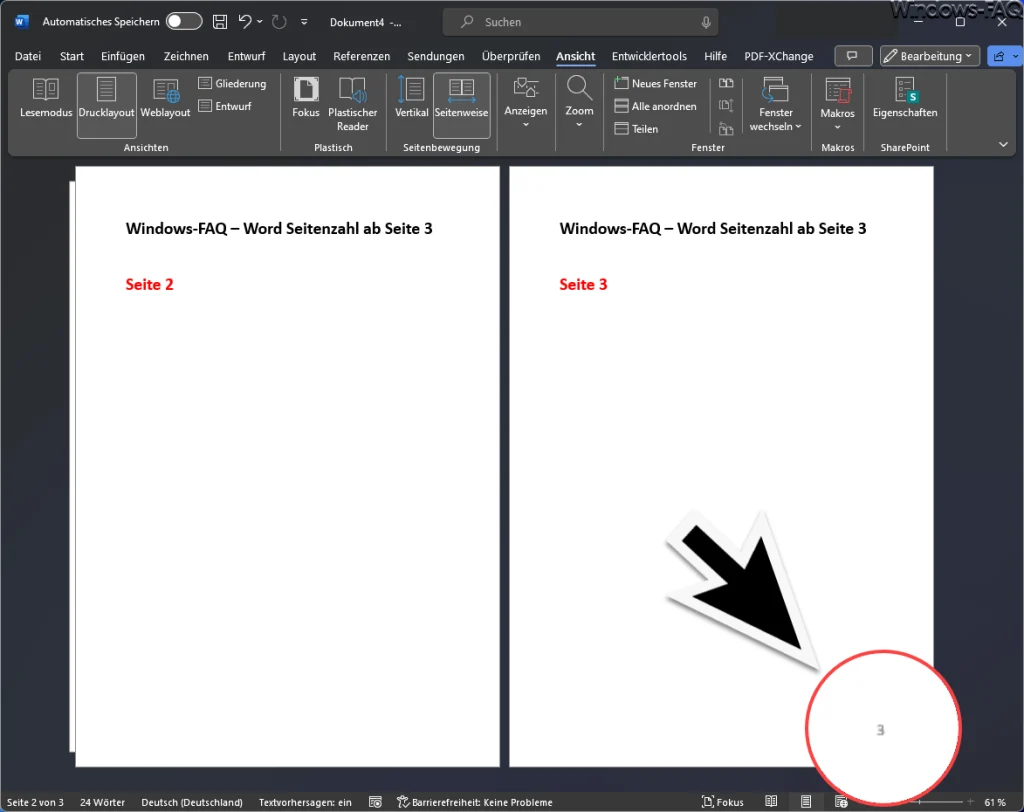Toggle Automatisches Speichern switch
1024x812 pixels.
pyautogui.click(x=184, y=22)
